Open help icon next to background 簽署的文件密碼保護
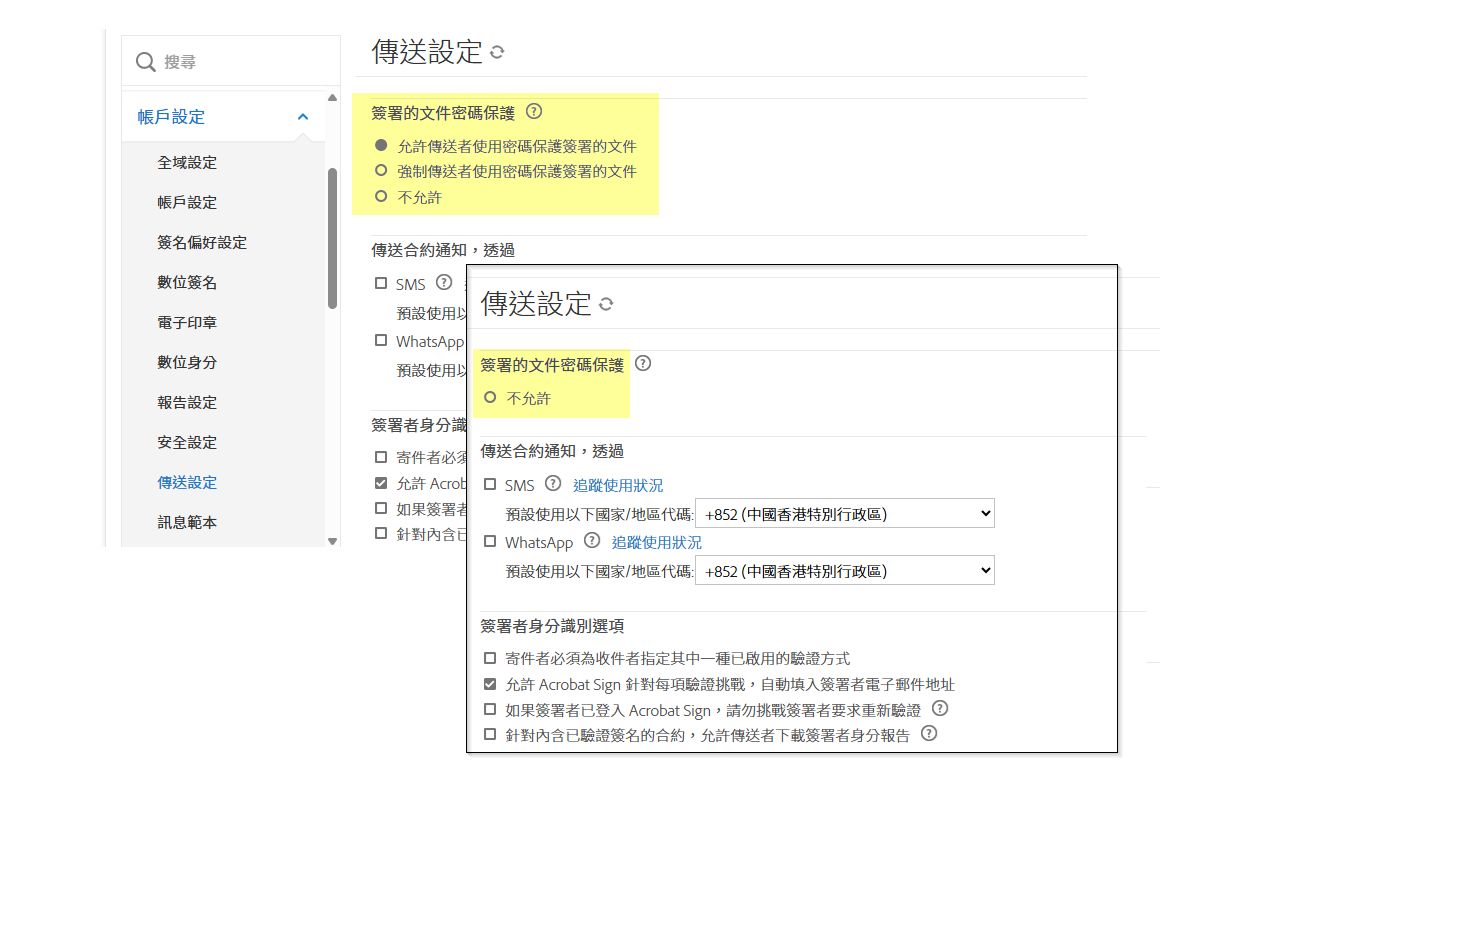The image size is (1484, 948). (x=534, y=112)
